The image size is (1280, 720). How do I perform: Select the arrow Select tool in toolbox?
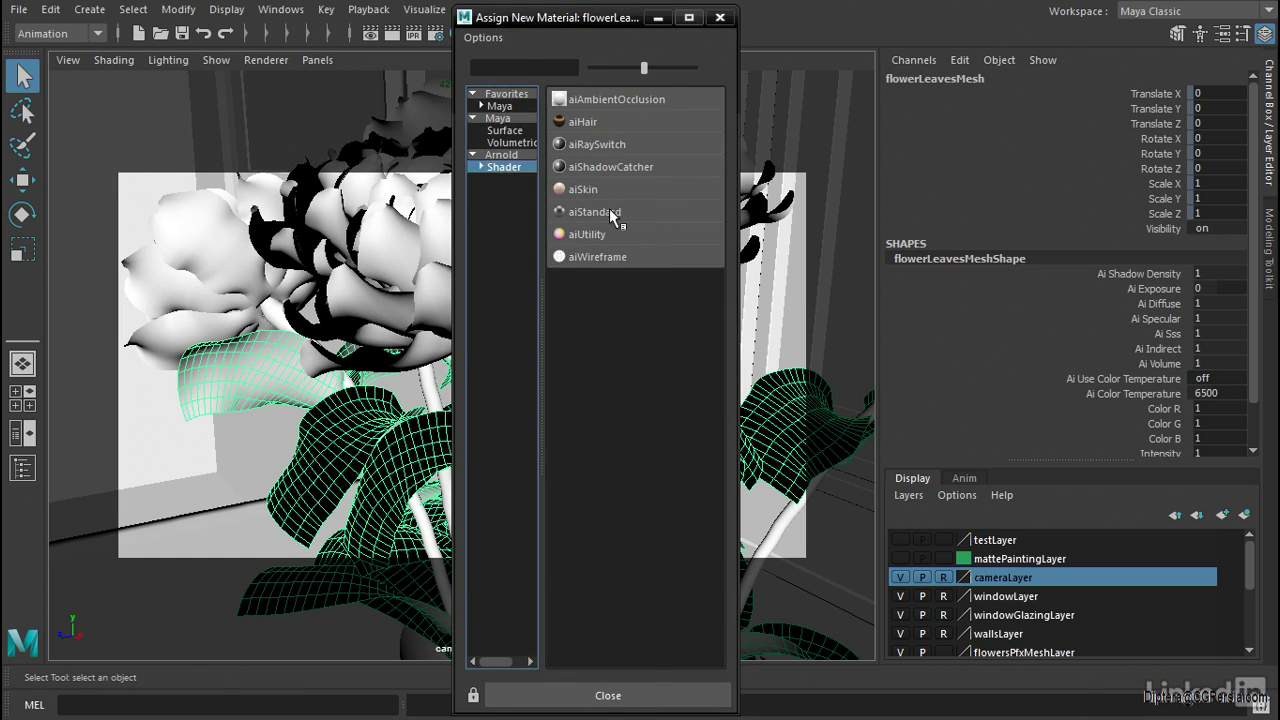(24, 76)
